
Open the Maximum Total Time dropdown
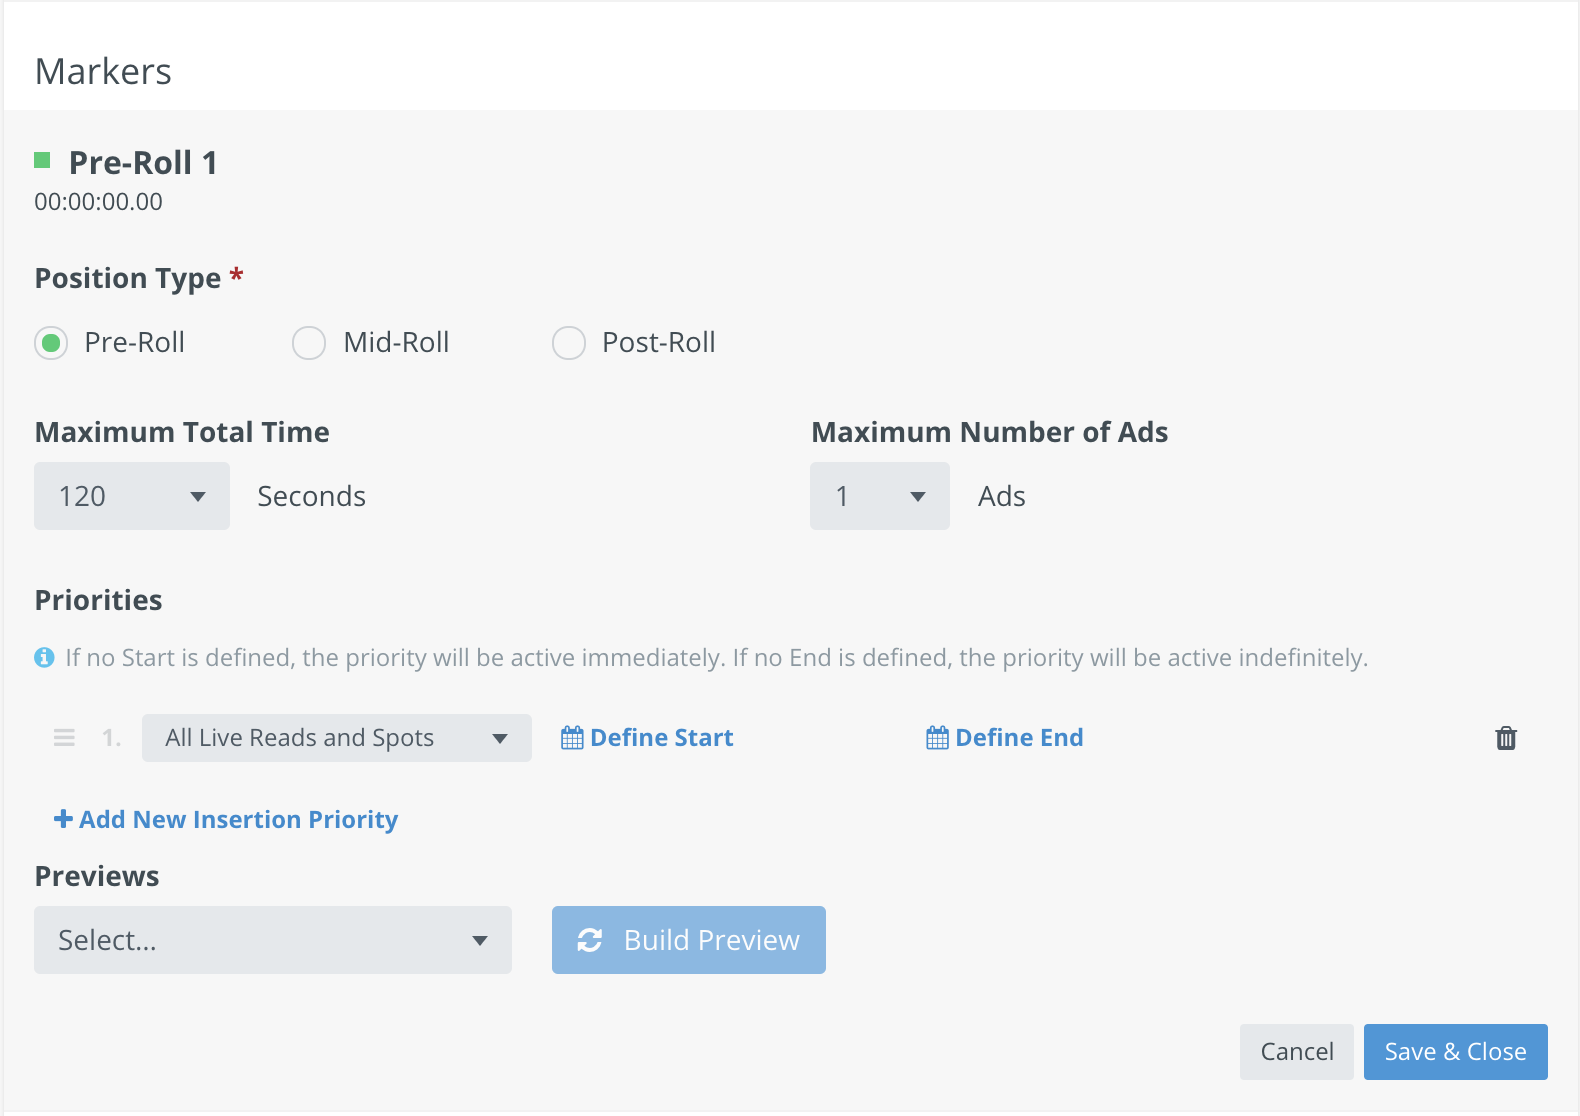coord(132,496)
